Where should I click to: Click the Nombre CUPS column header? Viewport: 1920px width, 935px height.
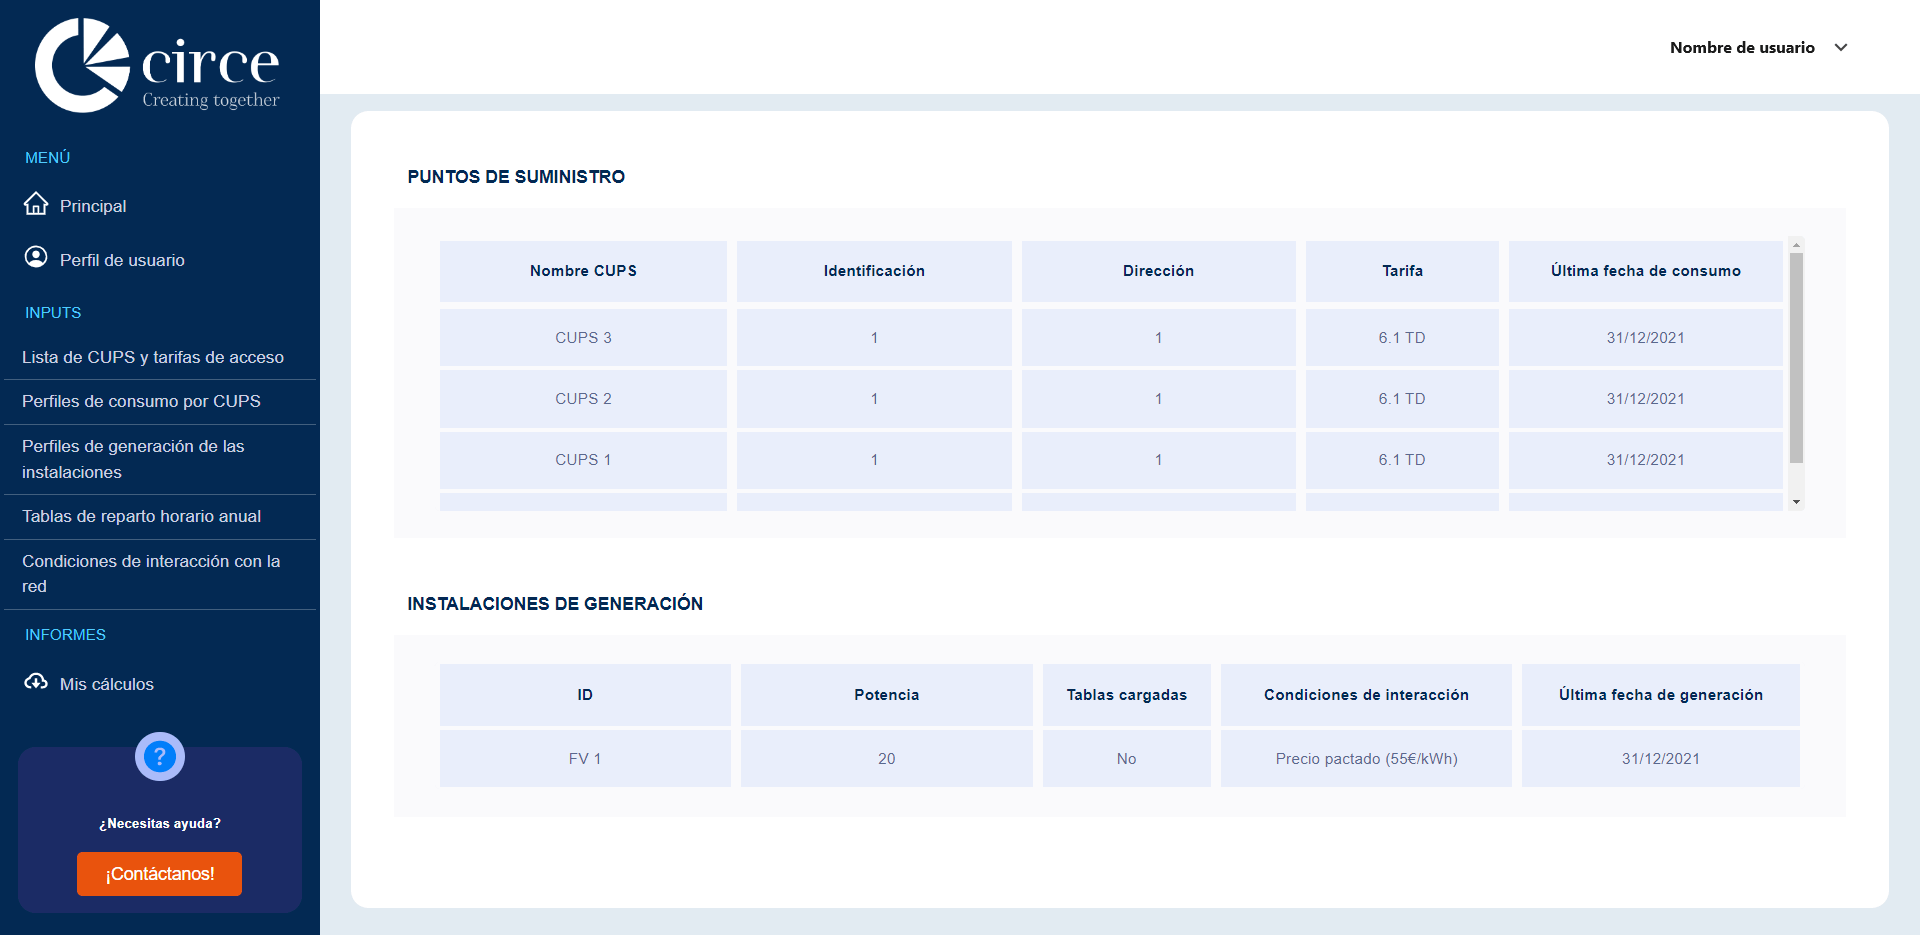pos(583,271)
